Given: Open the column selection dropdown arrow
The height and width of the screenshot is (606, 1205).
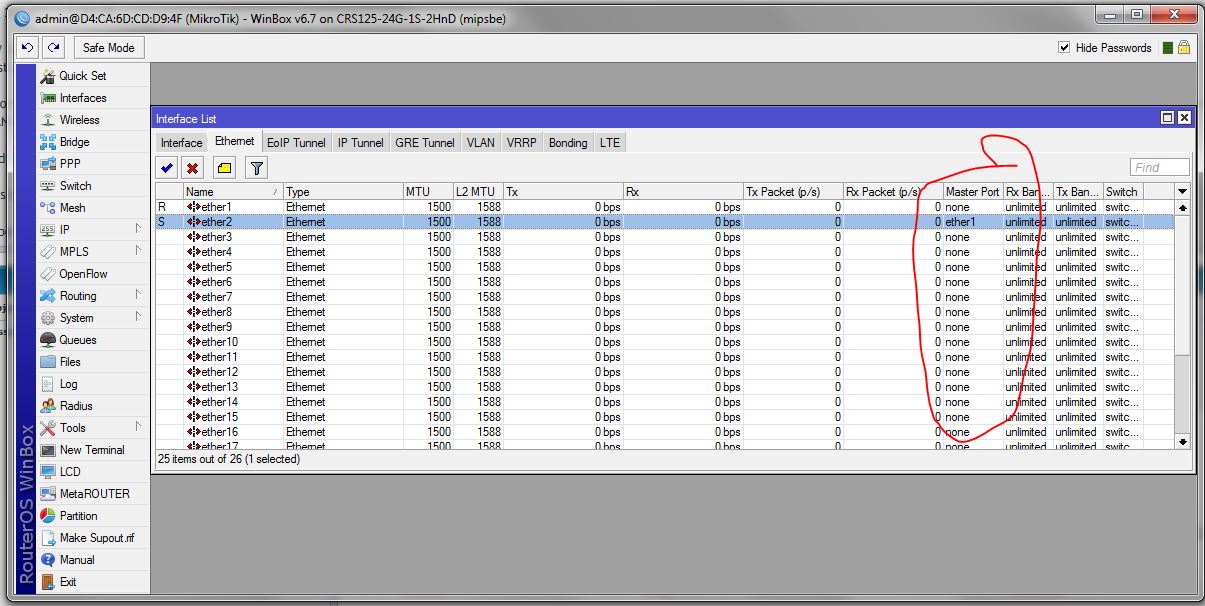Looking at the screenshot, I should (1183, 191).
